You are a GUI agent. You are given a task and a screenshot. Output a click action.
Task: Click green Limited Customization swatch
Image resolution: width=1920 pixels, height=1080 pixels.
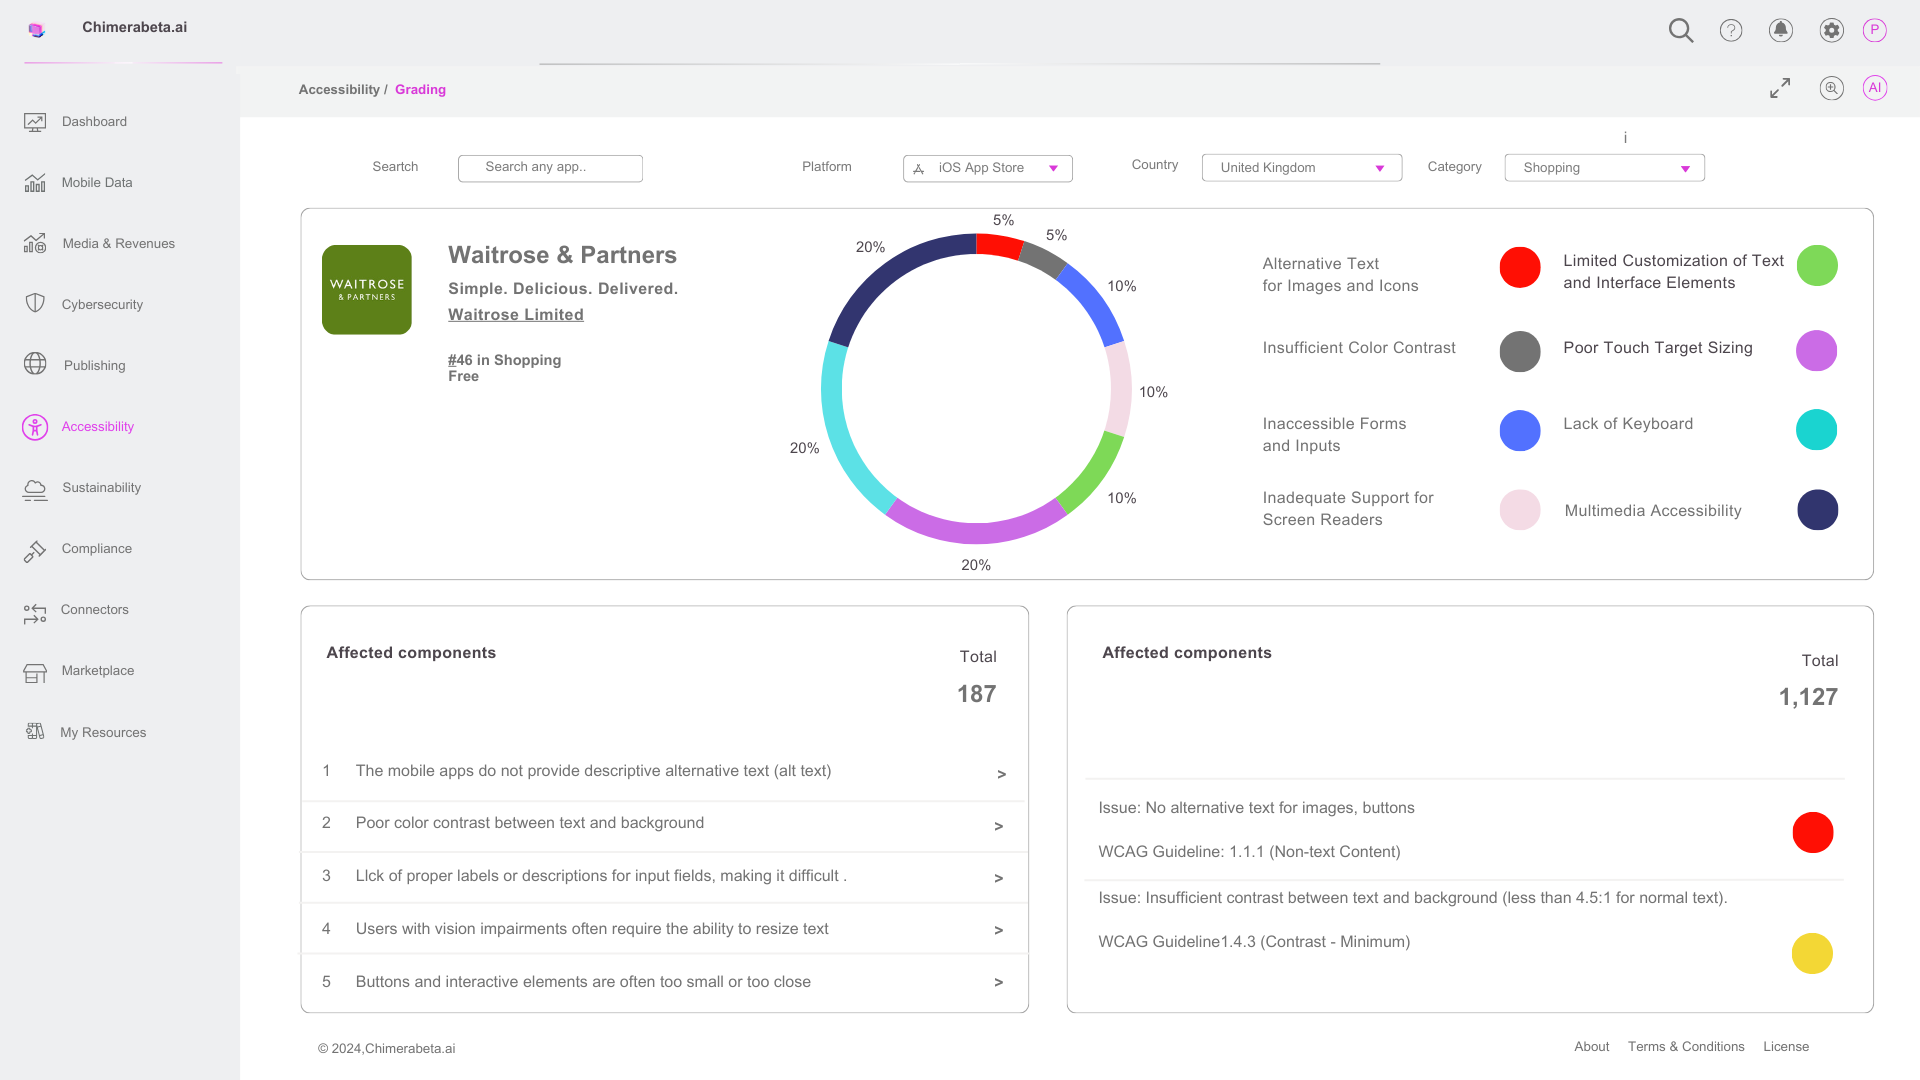[x=1817, y=265]
